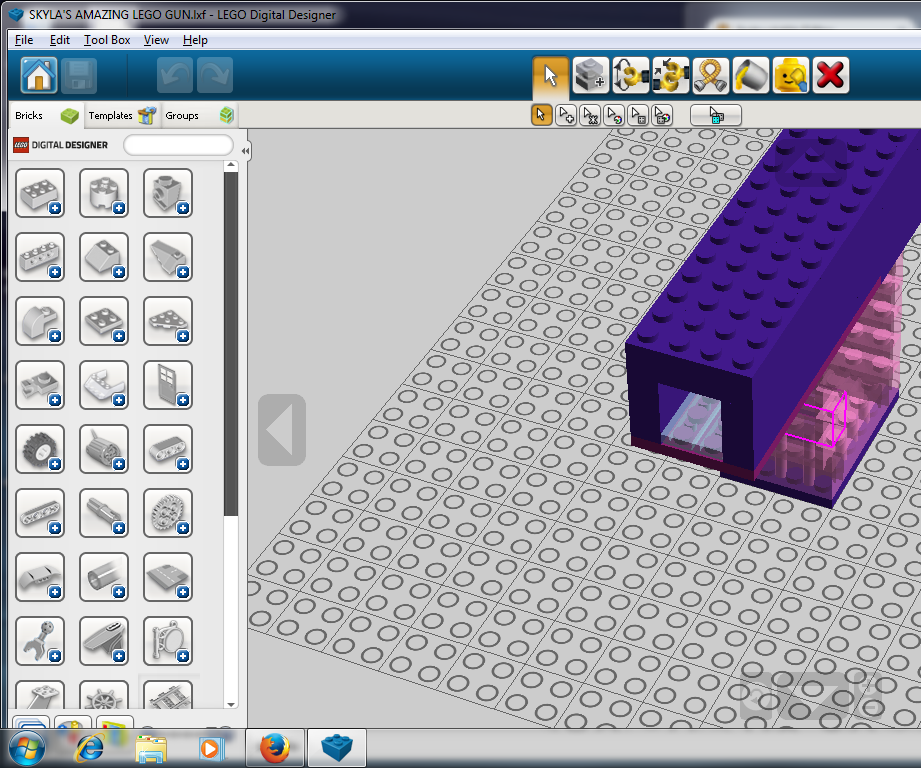Open Windows Explorer from the taskbar
The height and width of the screenshot is (768, 921).
coord(150,749)
